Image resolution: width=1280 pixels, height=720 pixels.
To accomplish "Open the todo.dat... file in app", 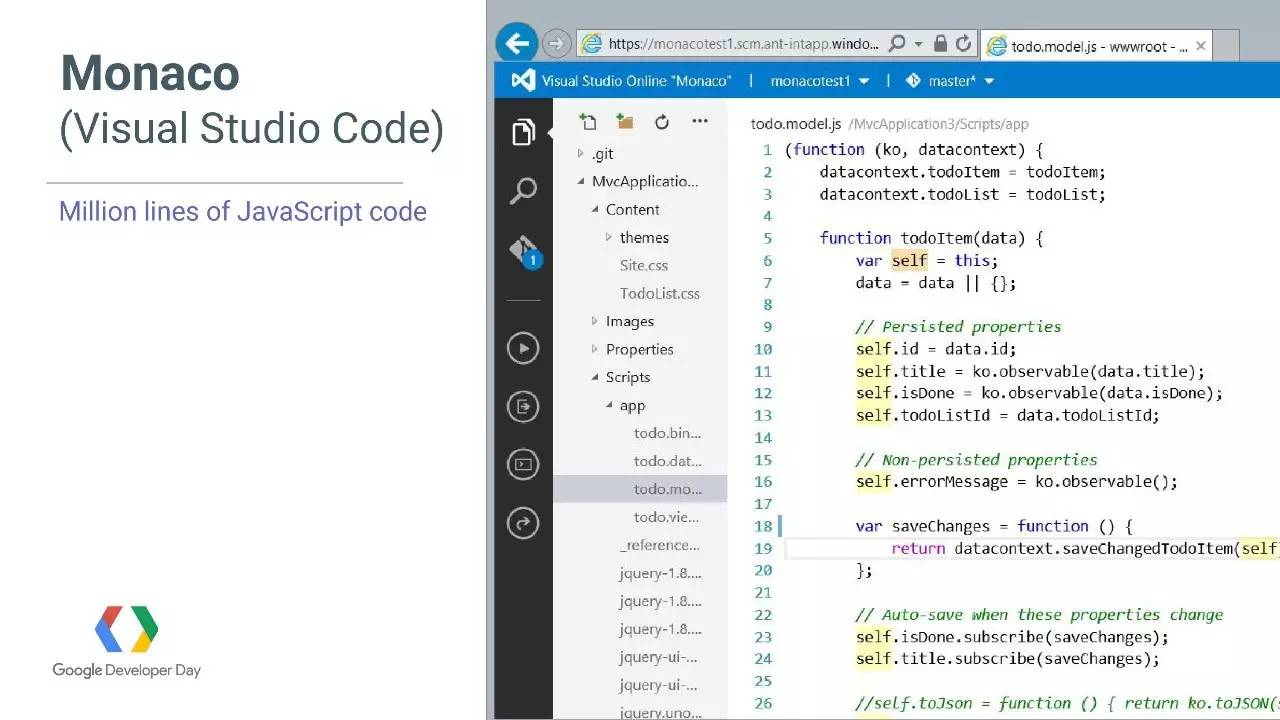I will (667, 462).
